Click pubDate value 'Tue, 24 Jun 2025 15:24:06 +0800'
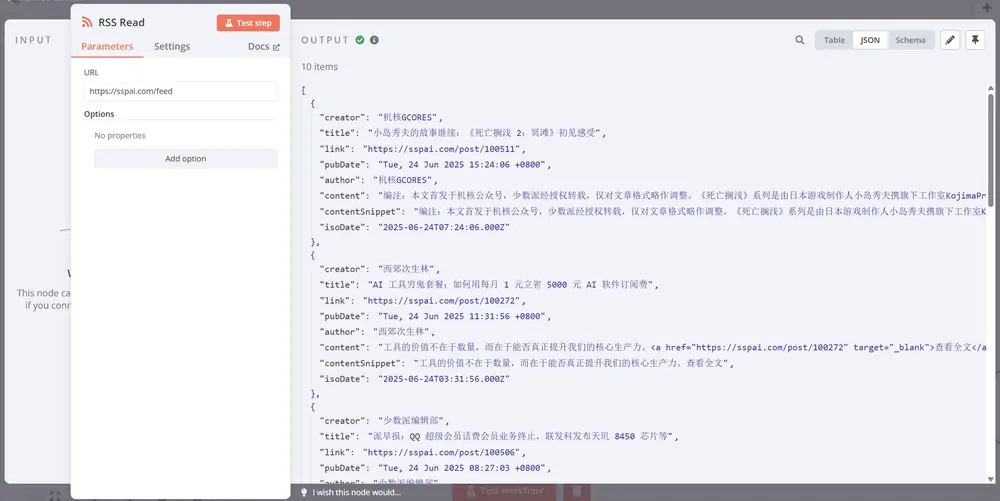 [x=464, y=164]
